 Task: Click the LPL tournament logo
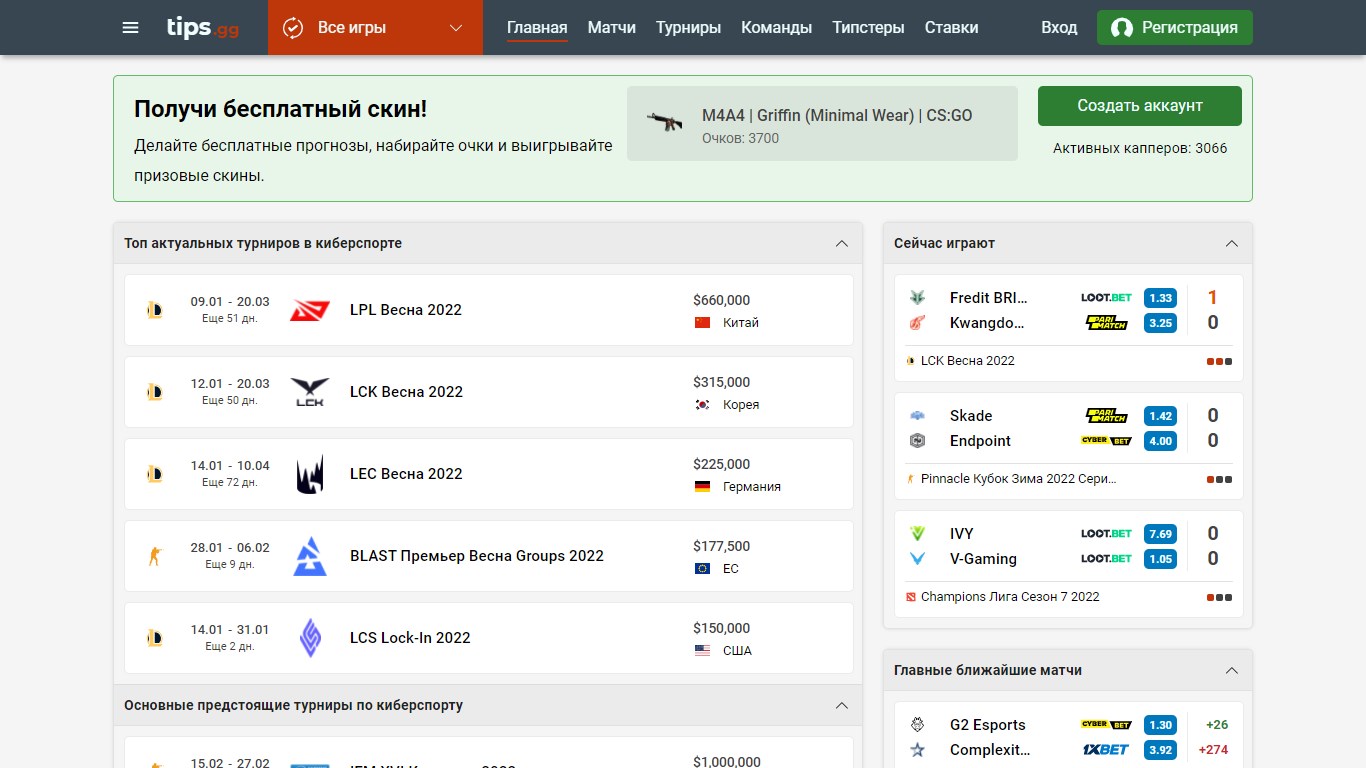[x=310, y=310]
